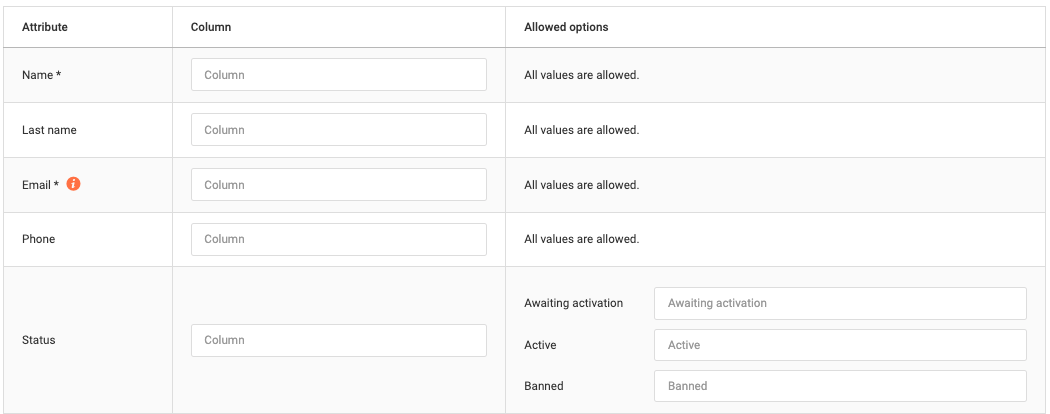Click the Awaiting activation label text
The height and width of the screenshot is (414, 1050).
pyautogui.click(x=574, y=303)
